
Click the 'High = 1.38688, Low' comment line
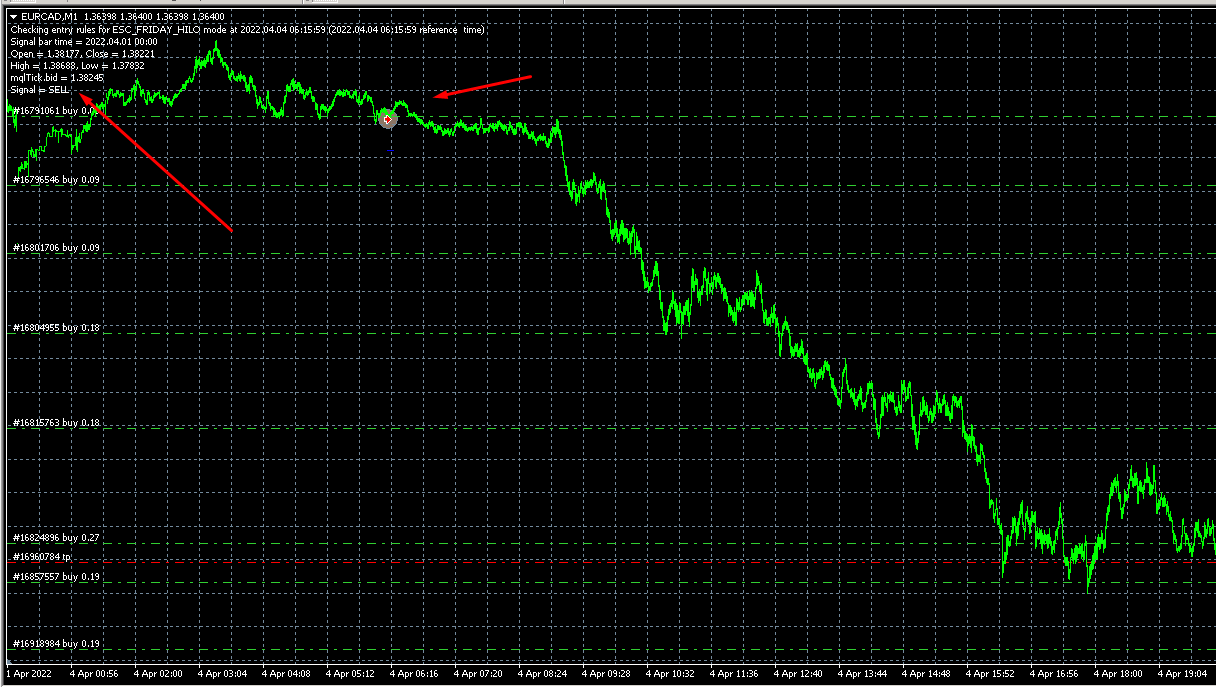[77, 66]
